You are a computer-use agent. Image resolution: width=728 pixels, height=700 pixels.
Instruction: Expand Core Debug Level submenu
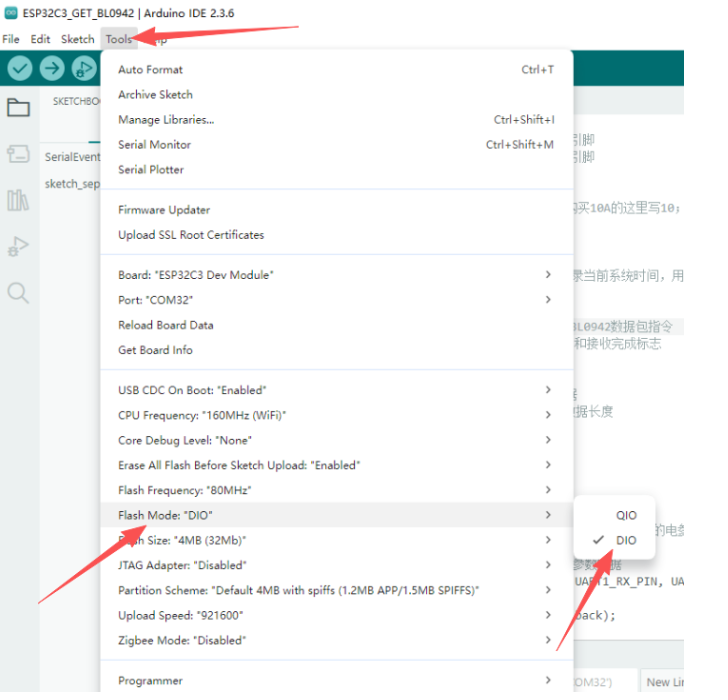click(x=337, y=441)
